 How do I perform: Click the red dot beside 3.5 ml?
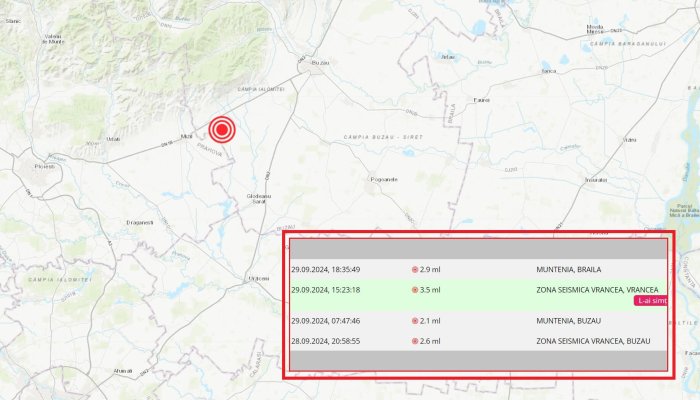415,290
